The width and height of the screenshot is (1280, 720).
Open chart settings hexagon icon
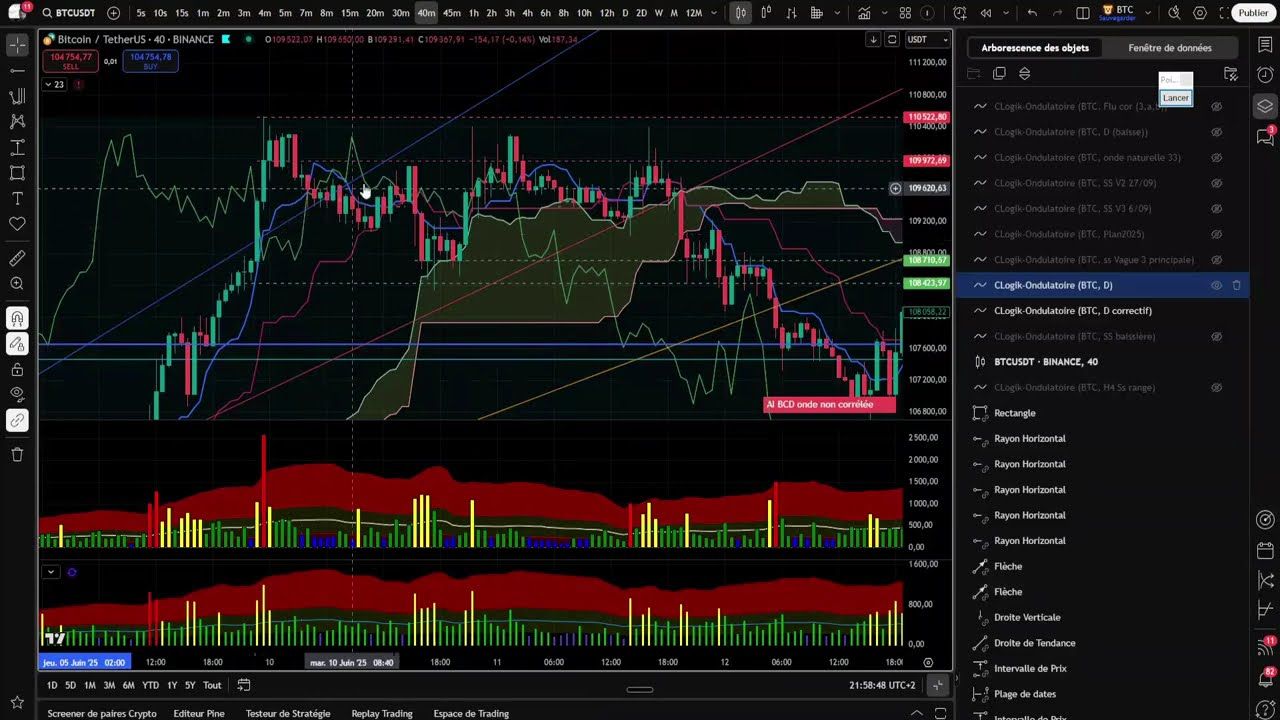tap(1200, 13)
